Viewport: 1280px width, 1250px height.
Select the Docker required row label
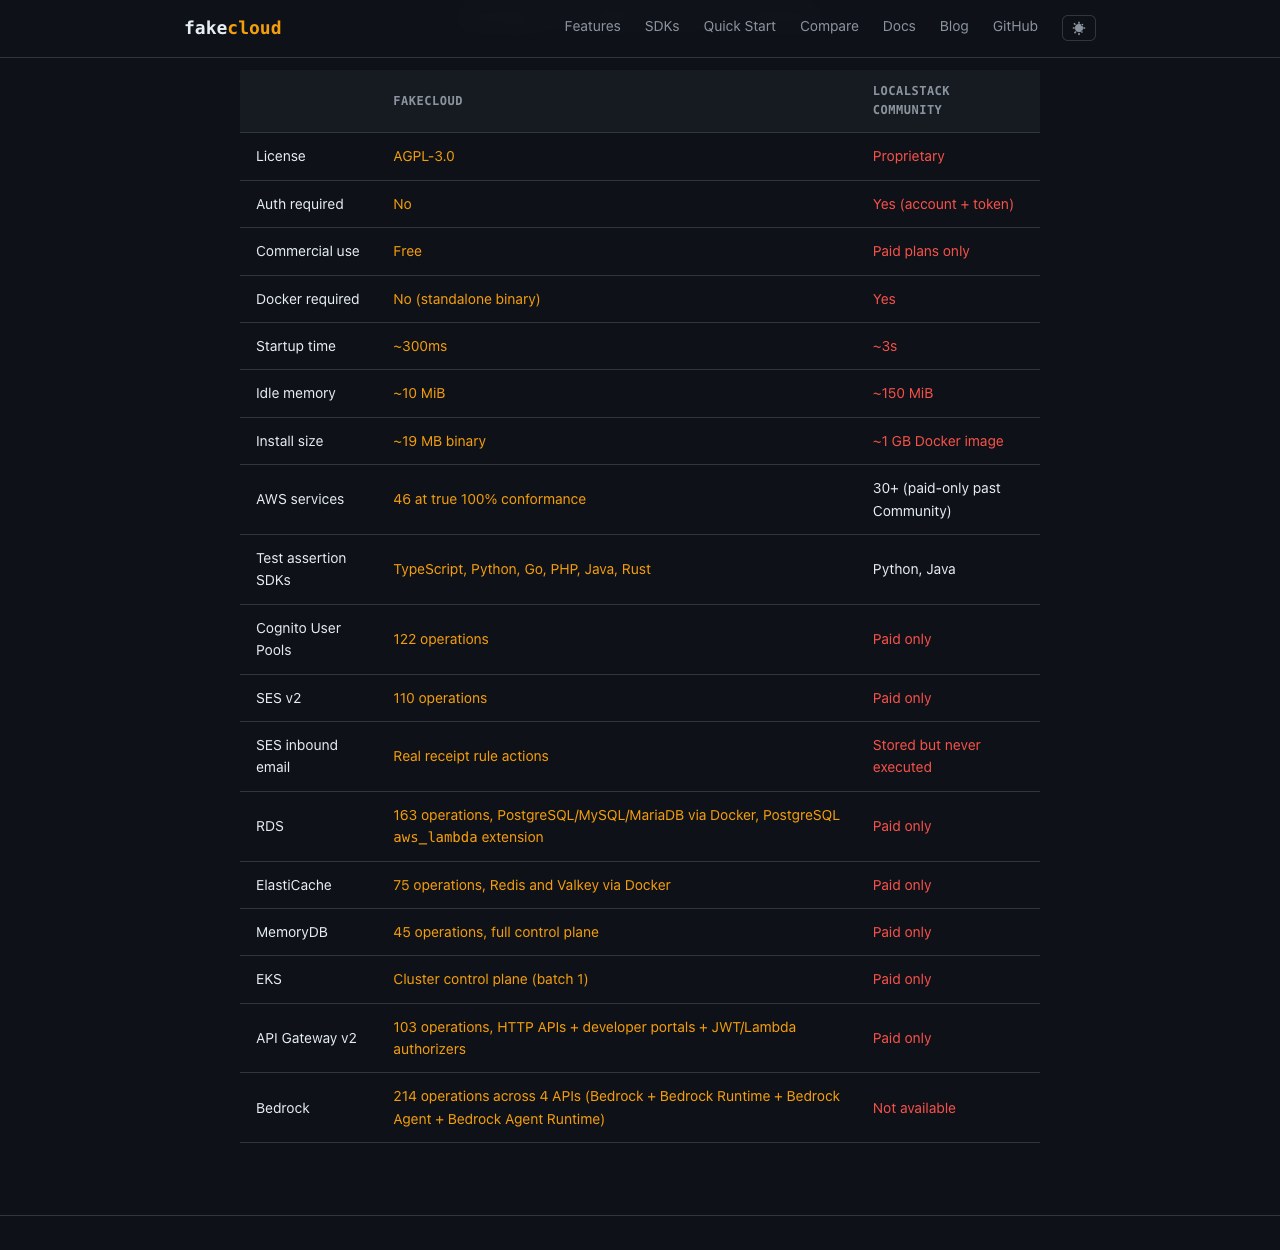click(308, 299)
